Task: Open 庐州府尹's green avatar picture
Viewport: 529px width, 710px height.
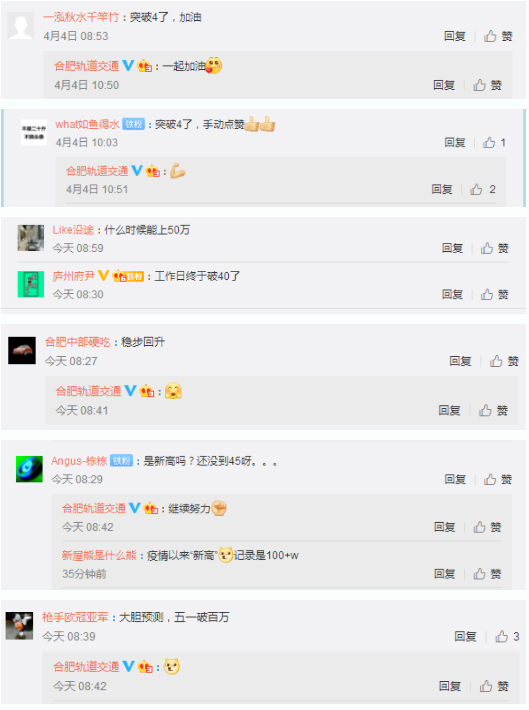Action: tap(31, 284)
